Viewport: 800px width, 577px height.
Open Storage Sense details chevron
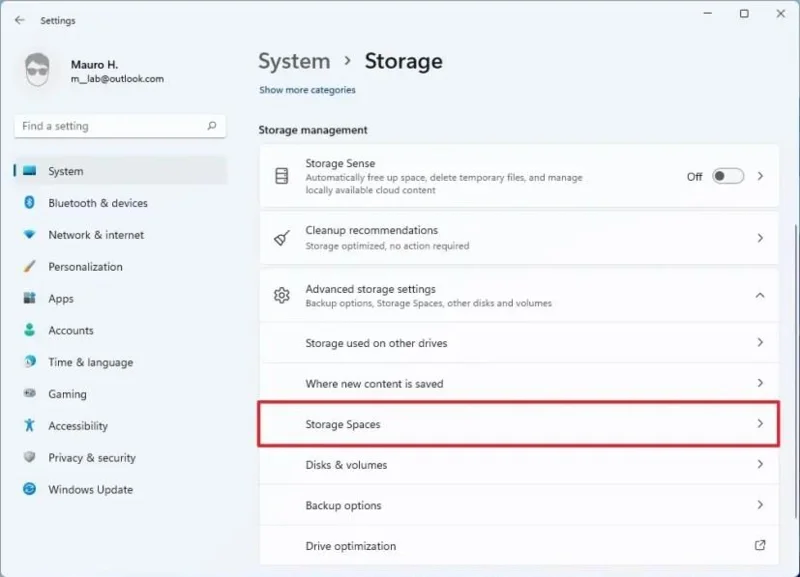point(760,177)
